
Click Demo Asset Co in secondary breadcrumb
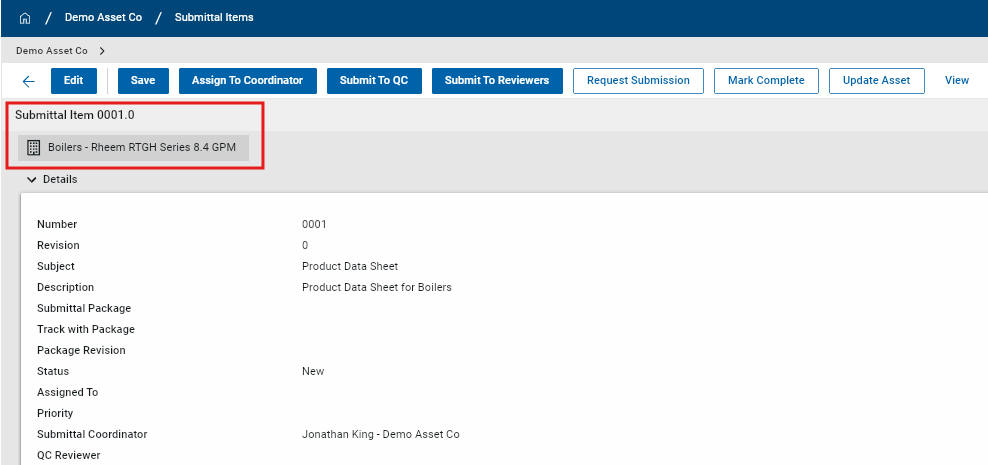(52, 50)
